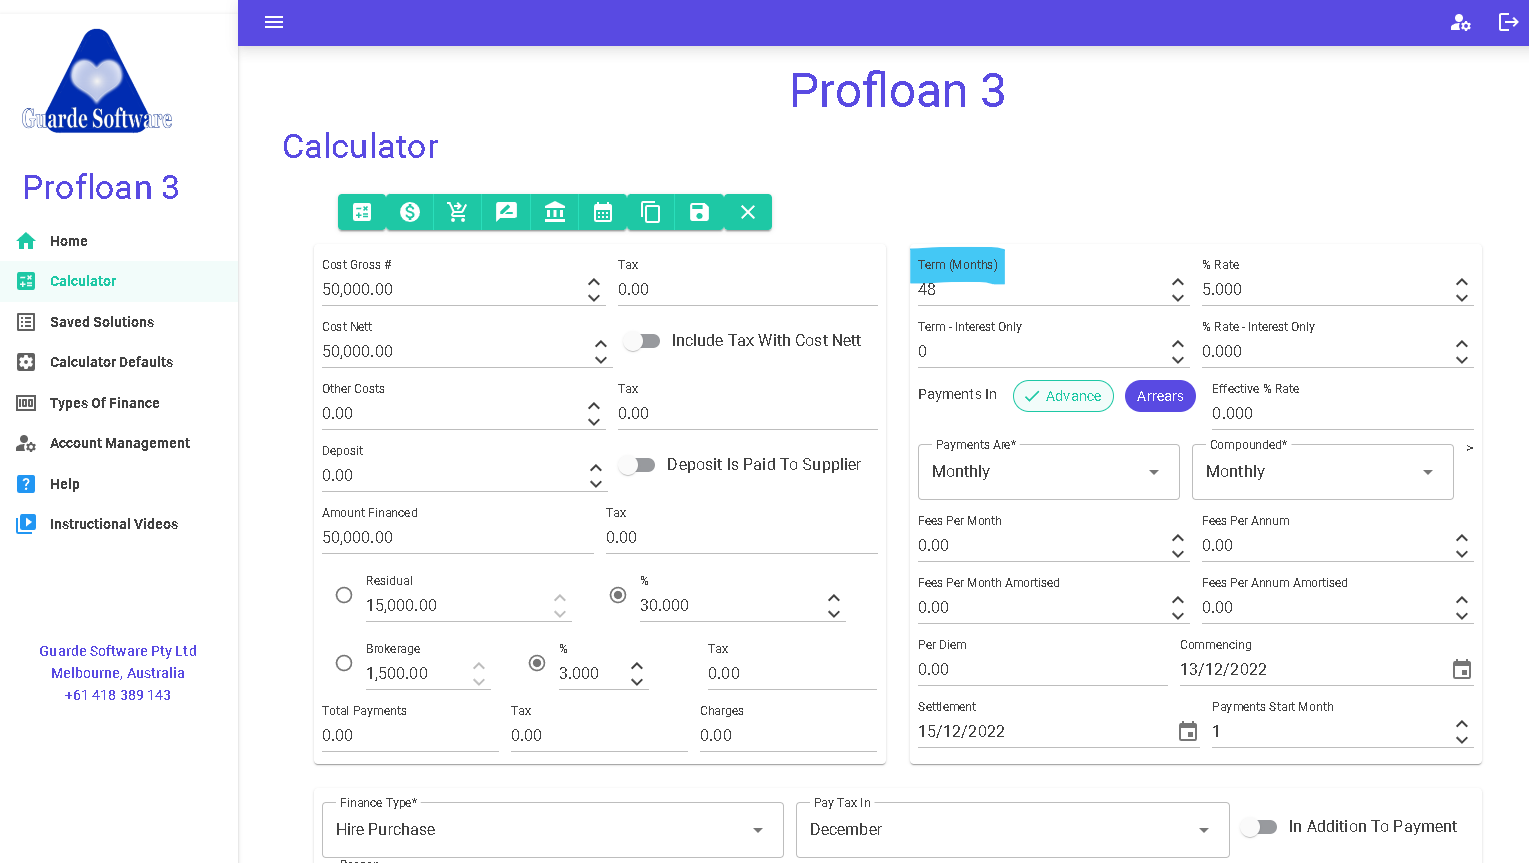Select the Brokerage amount radio button
Viewport: 1529px width, 863px height.
click(344, 663)
